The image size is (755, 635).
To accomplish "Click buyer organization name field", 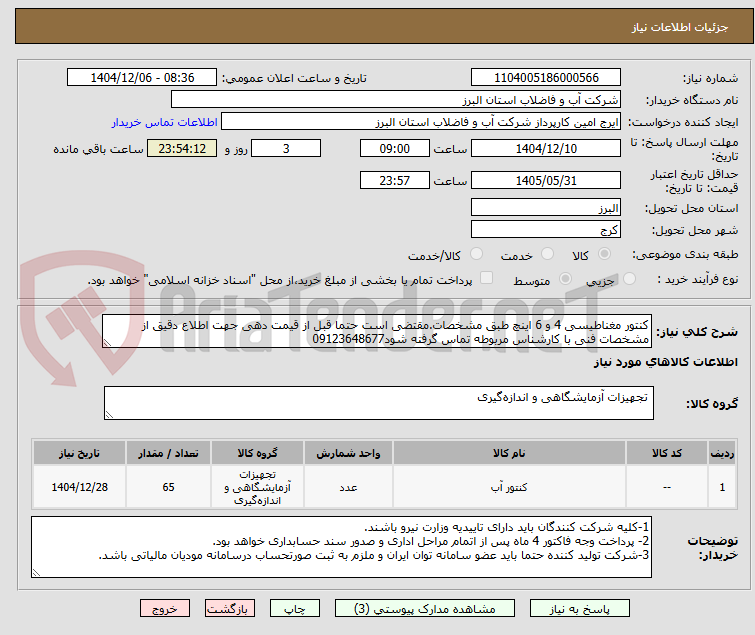I will pyautogui.click(x=396, y=100).
